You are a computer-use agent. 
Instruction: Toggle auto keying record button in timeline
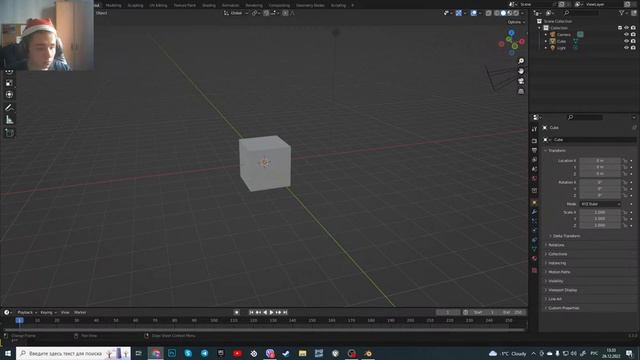coord(237,312)
